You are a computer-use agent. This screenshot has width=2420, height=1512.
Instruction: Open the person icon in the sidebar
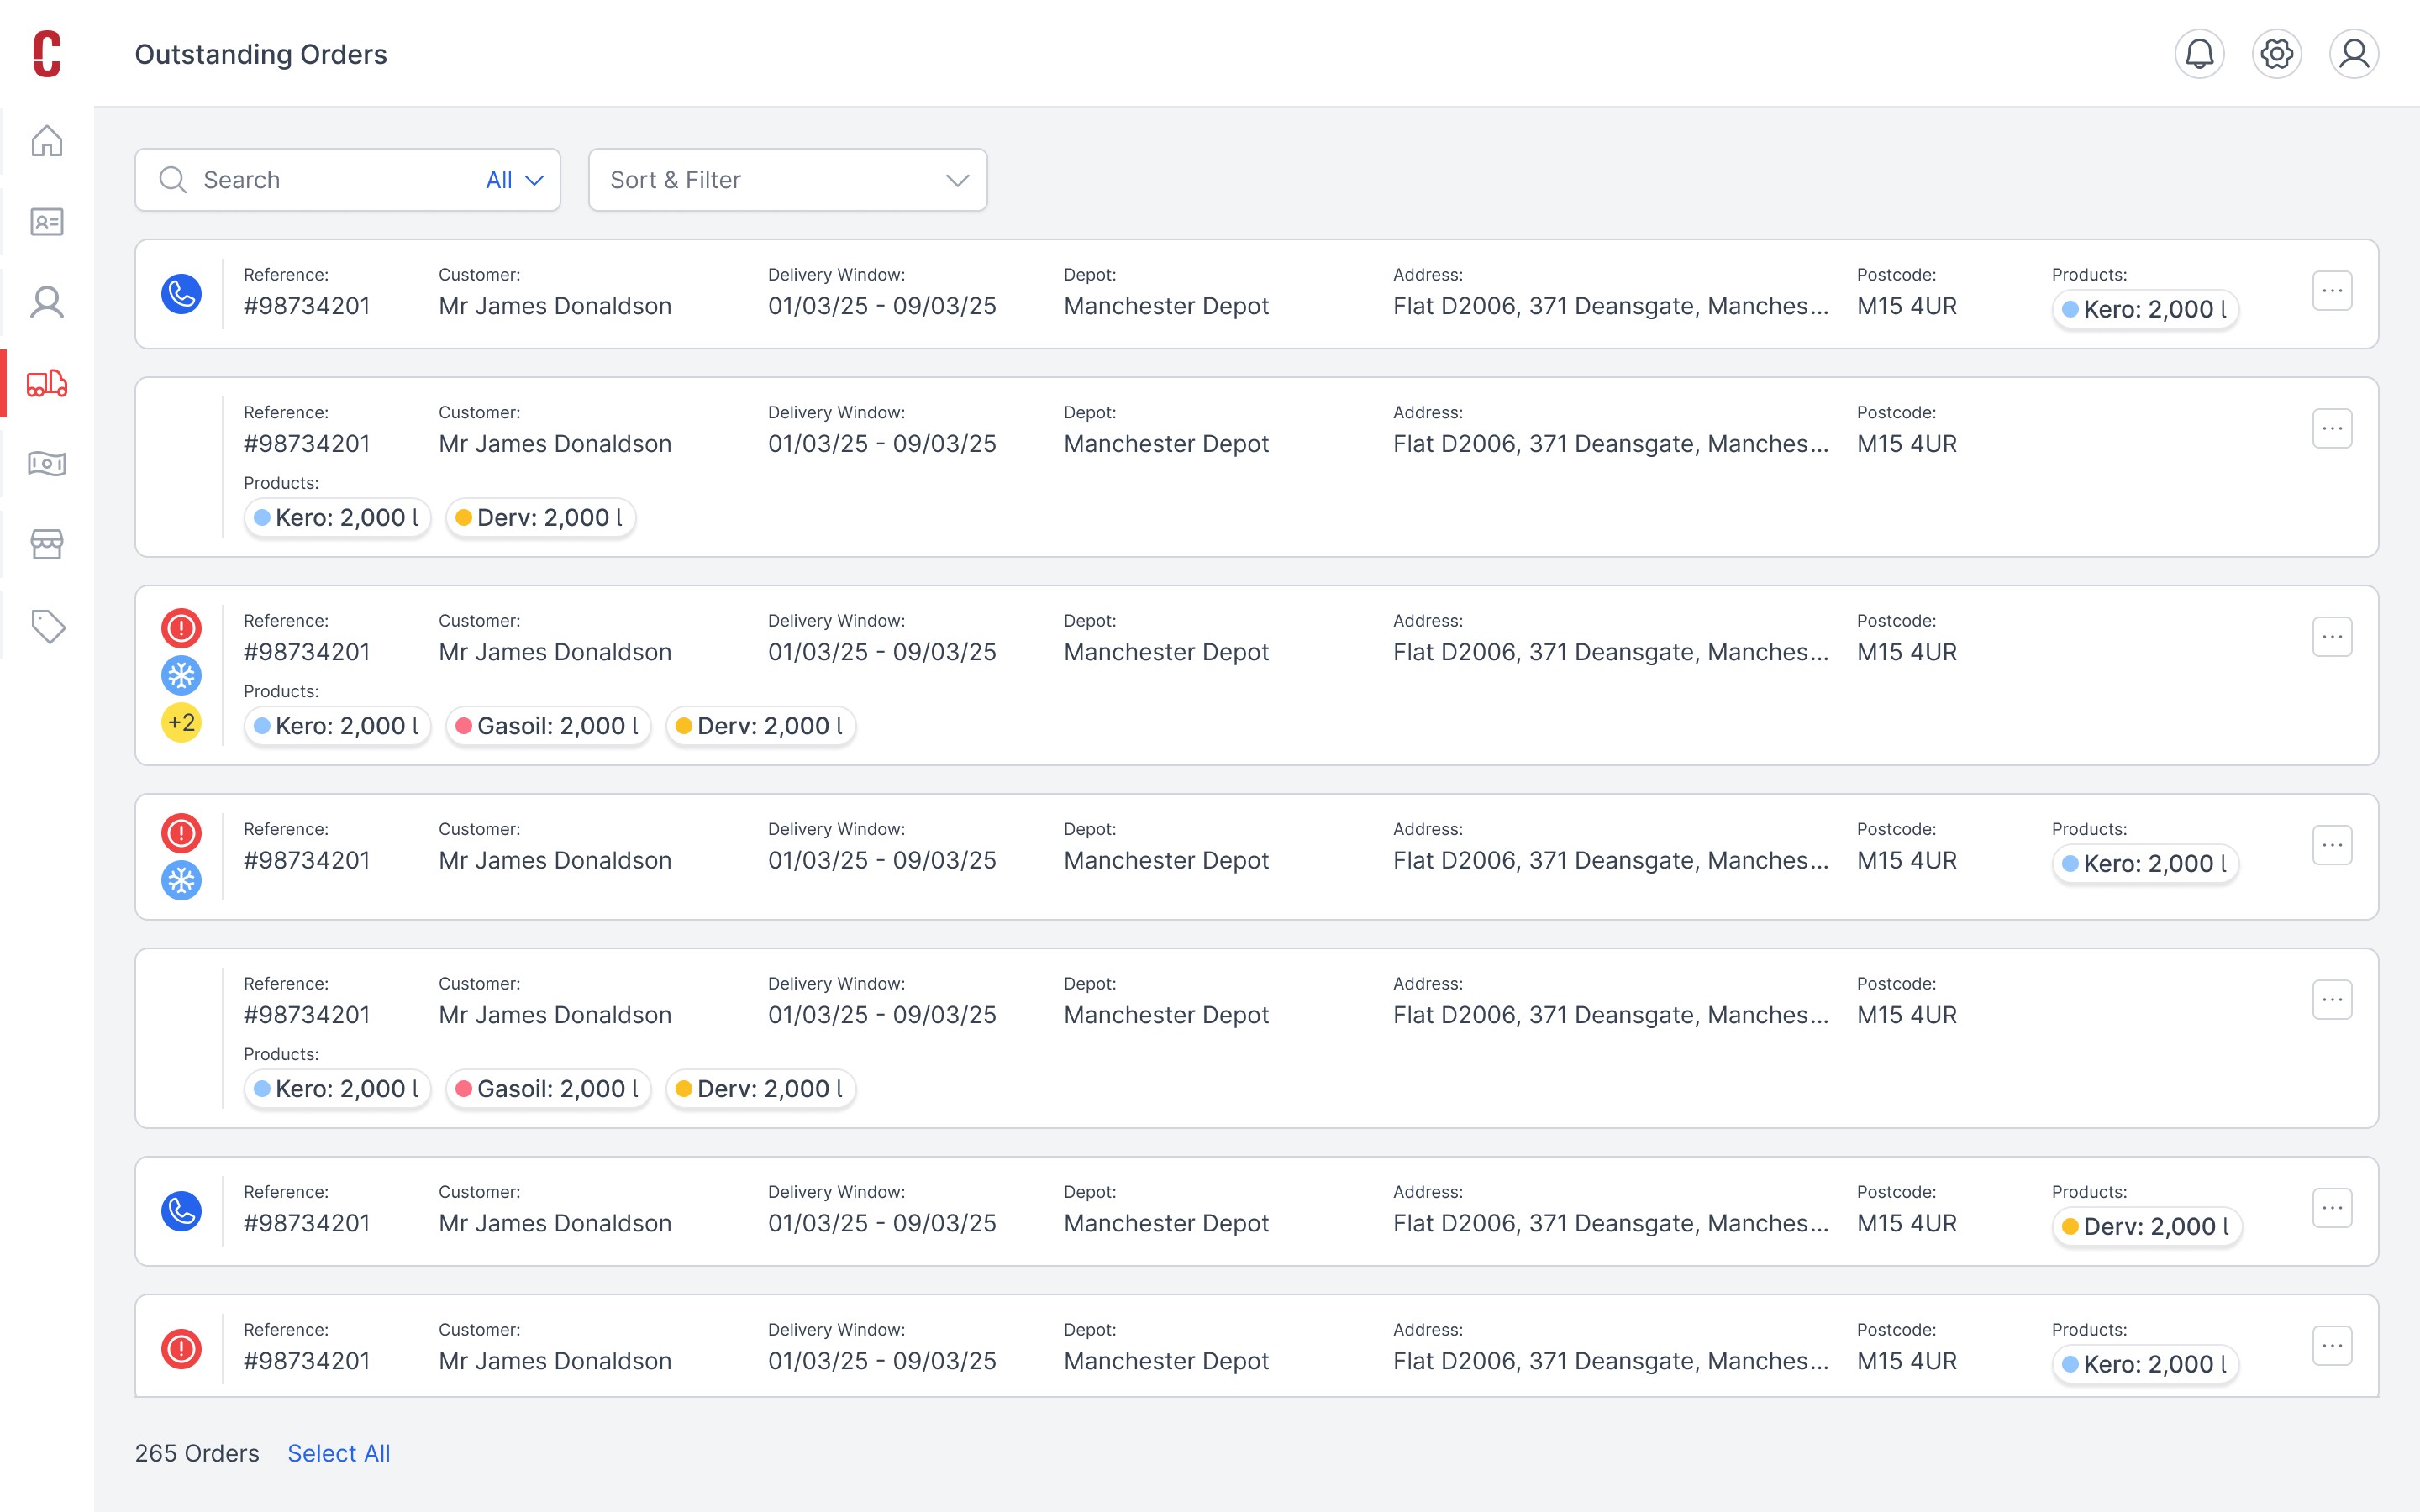[47, 302]
